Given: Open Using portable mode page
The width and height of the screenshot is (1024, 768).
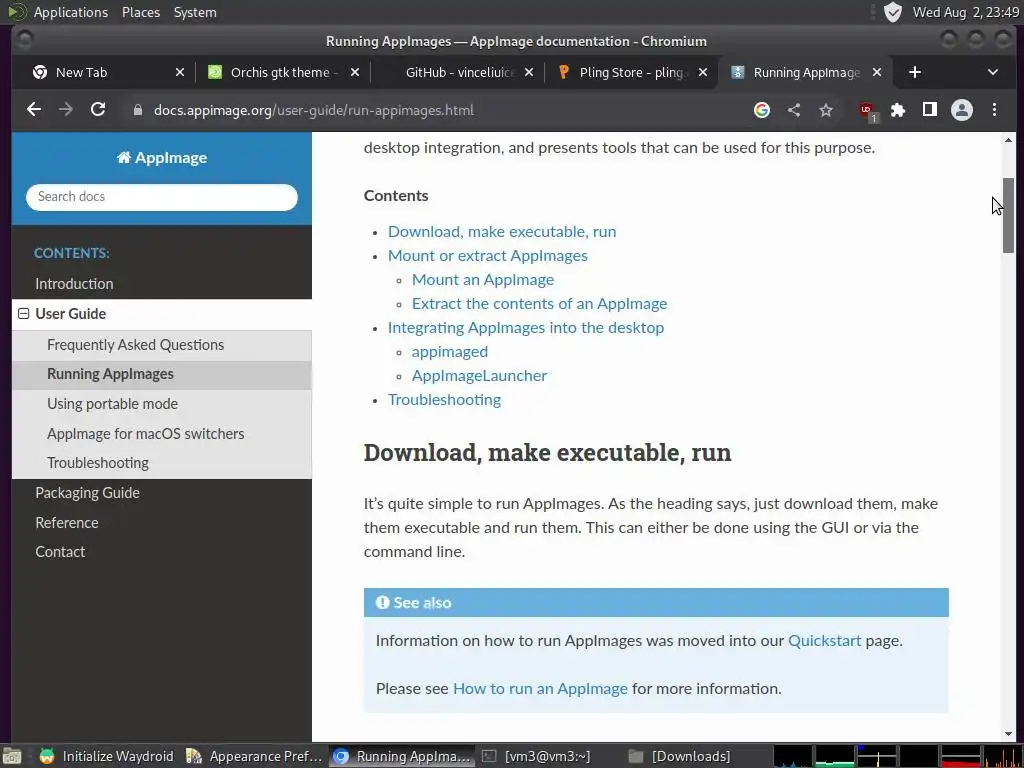Looking at the screenshot, I should coord(112,404).
